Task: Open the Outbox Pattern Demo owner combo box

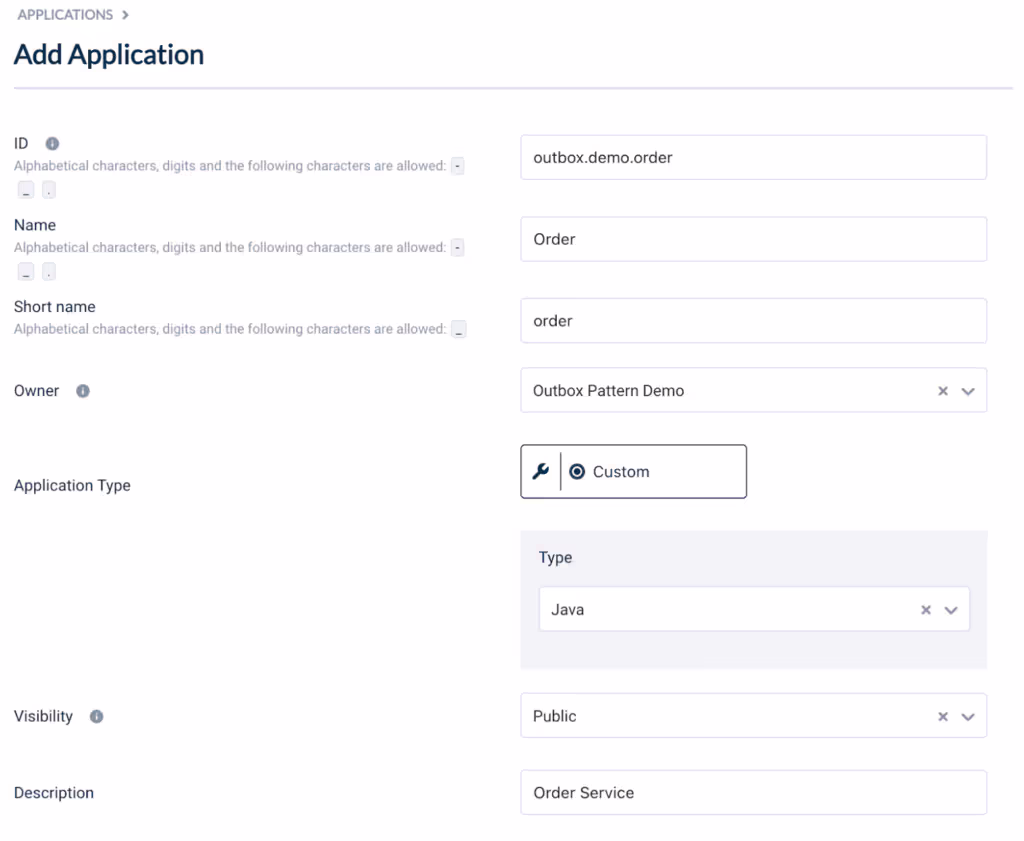Action: coord(754,390)
